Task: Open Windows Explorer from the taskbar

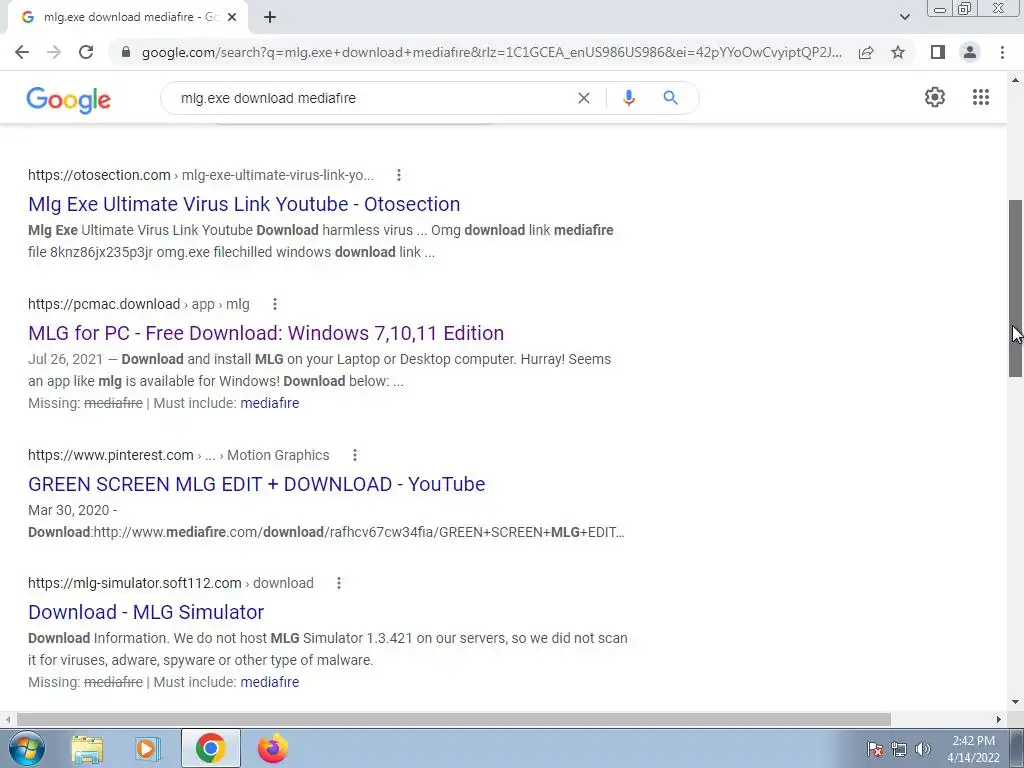Action: coord(87,748)
